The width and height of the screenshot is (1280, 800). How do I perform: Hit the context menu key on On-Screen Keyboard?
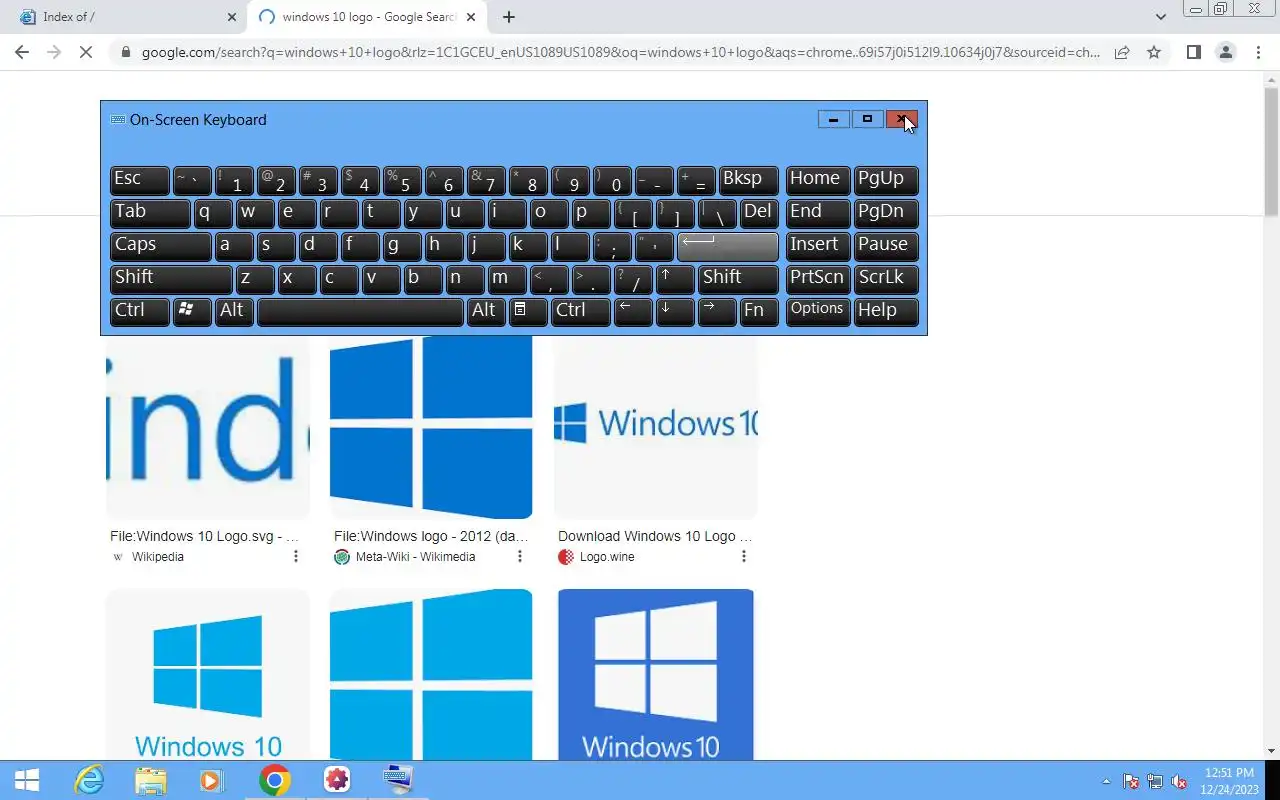click(x=528, y=311)
